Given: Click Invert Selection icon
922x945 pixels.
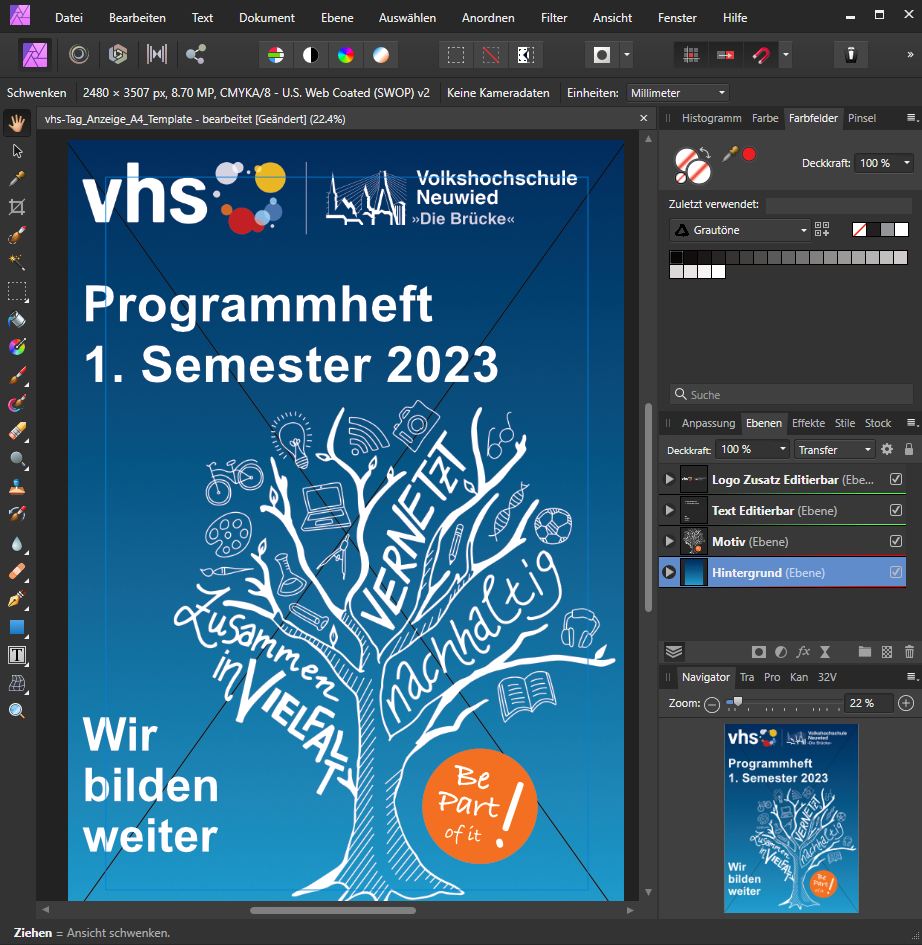Looking at the screenshot, I should tap(525, 55).
